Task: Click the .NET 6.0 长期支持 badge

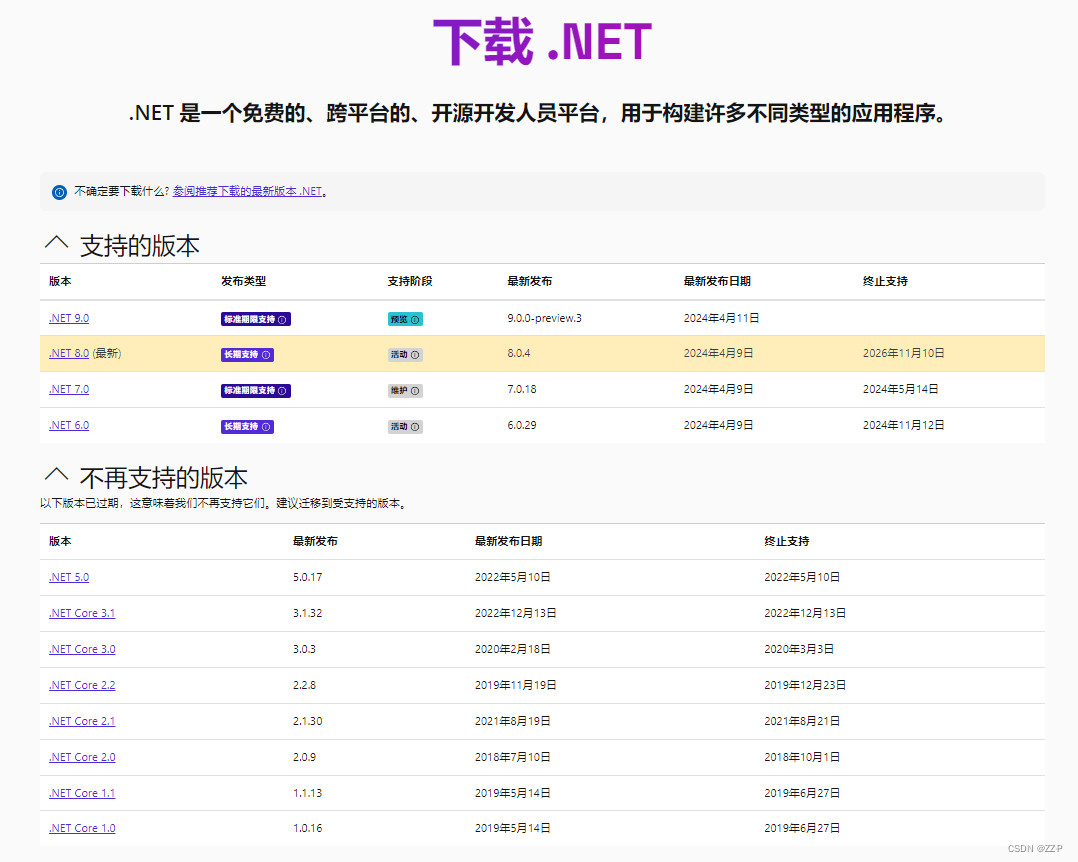Action: coord(248,427)
